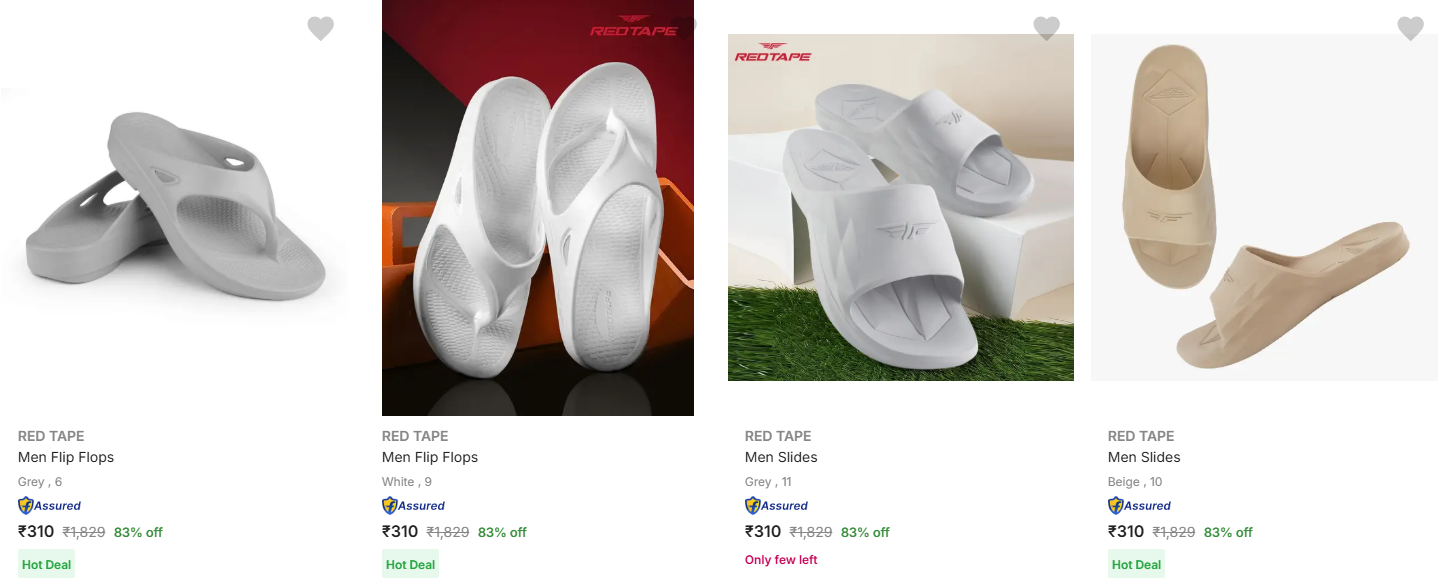The image size is (1443, 579).
Task: Click Assured badge under beige slides
Action: [1139, 506]
